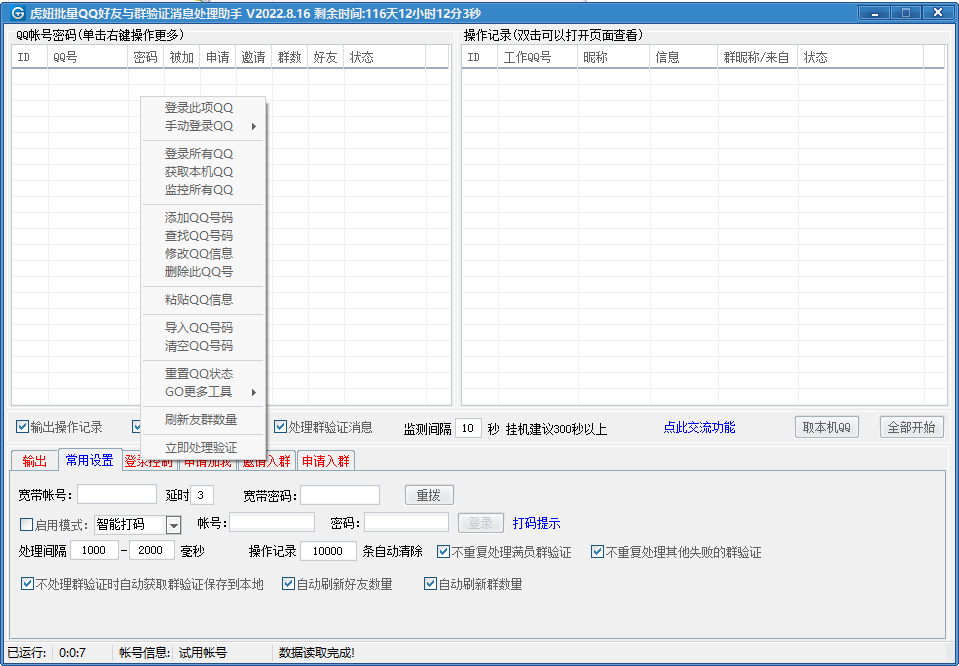Image resolution: width=959 pixels, height=666 pixels.
Task: Open the 申请入群 tab
Action: click(326, 461)
